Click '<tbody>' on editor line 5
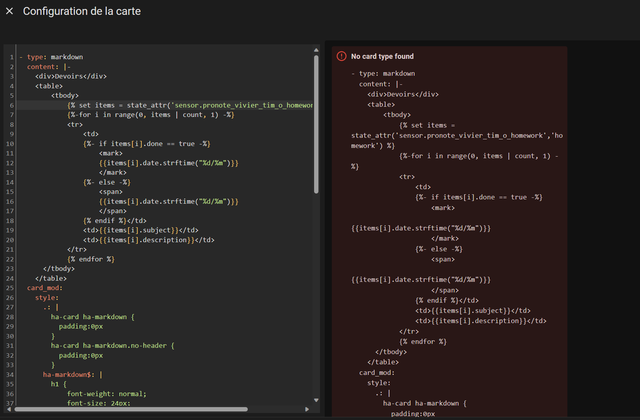The width and height of the screenshot is (640, 420). 65,96
